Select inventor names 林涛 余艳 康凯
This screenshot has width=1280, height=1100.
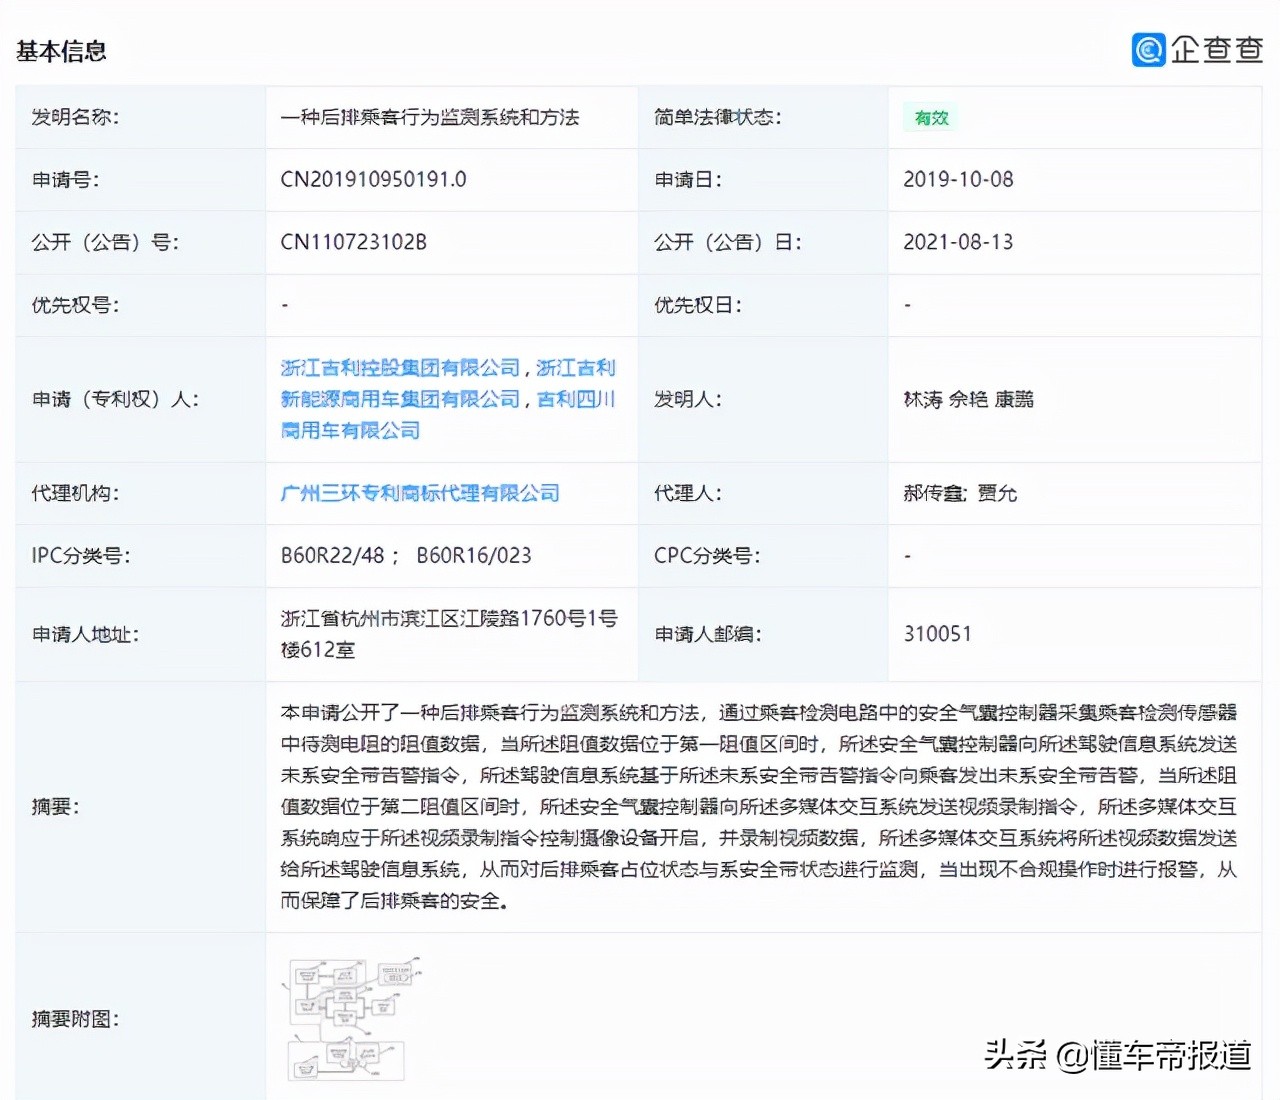968,399
